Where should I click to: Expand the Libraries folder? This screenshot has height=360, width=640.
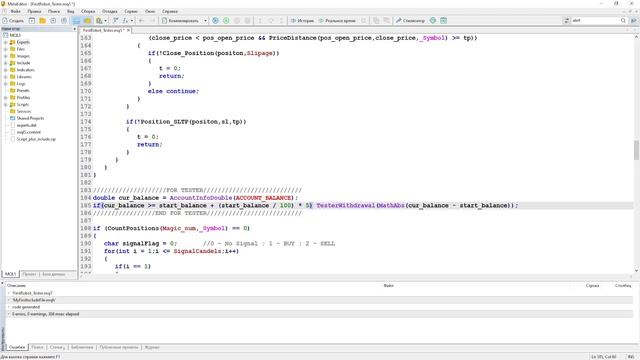(6, 77)
